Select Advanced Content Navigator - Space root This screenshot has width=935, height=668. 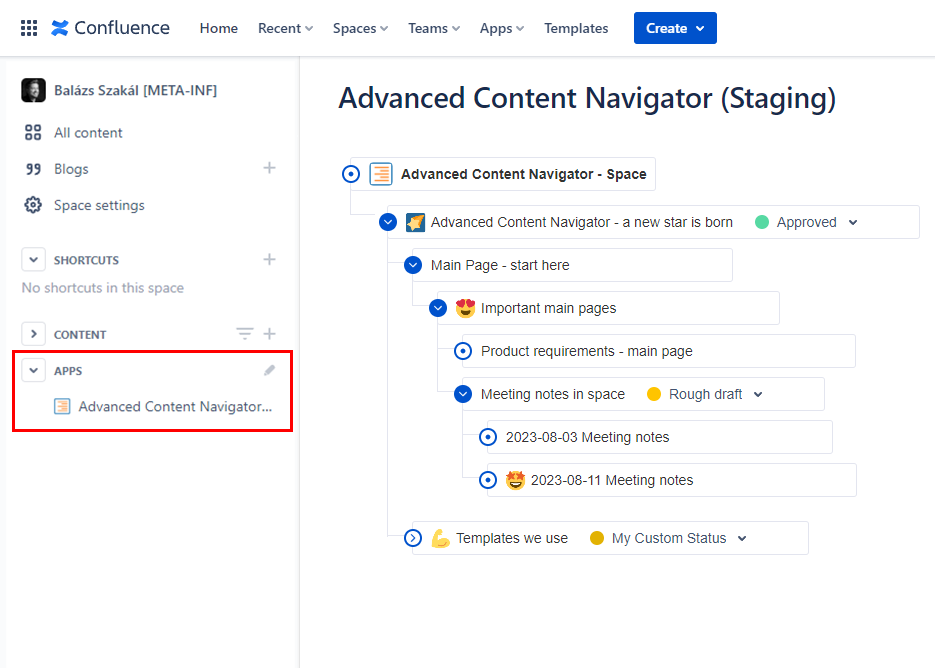tap(524, 174)
